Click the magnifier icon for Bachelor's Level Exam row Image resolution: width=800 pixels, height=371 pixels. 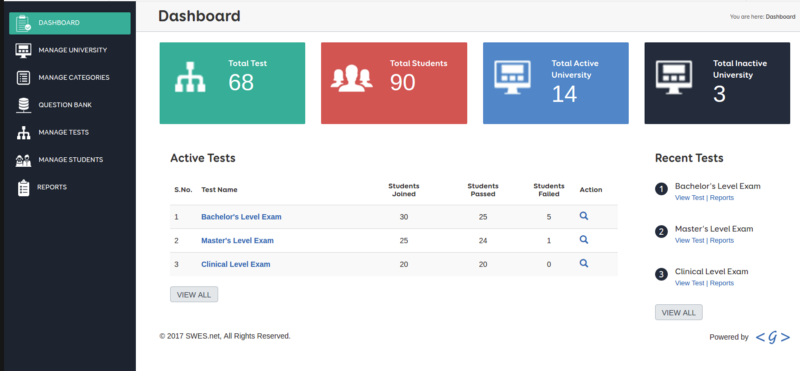pos(584,216)
